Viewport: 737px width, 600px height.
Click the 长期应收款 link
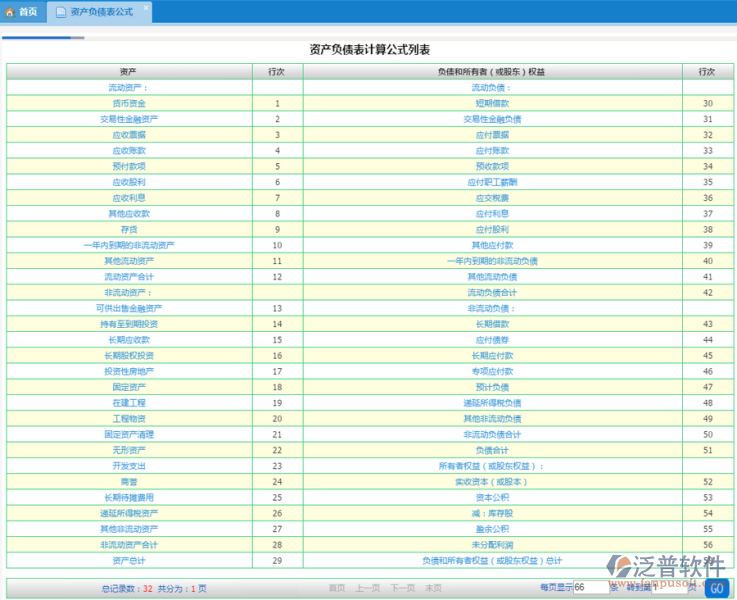coord(129,340)
